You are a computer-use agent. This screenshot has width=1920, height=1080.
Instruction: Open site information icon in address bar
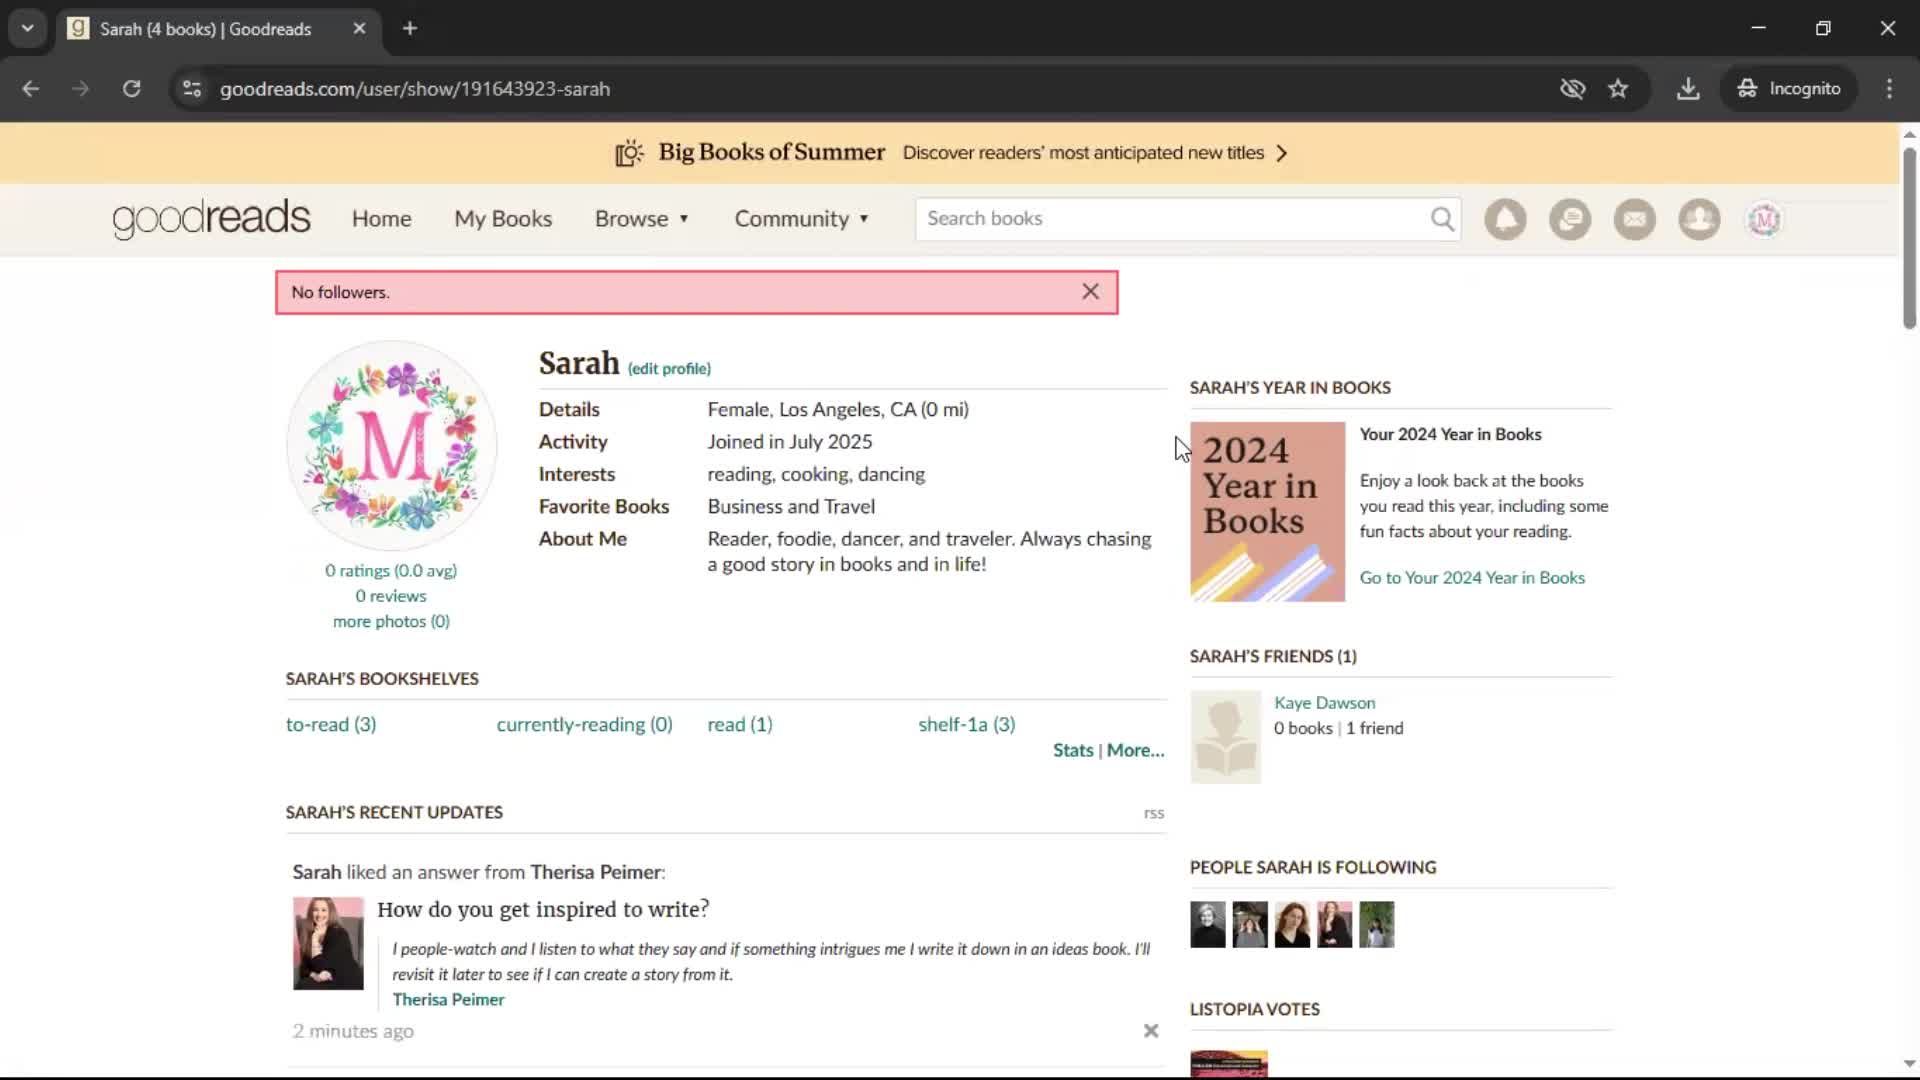tap(192, 89)
